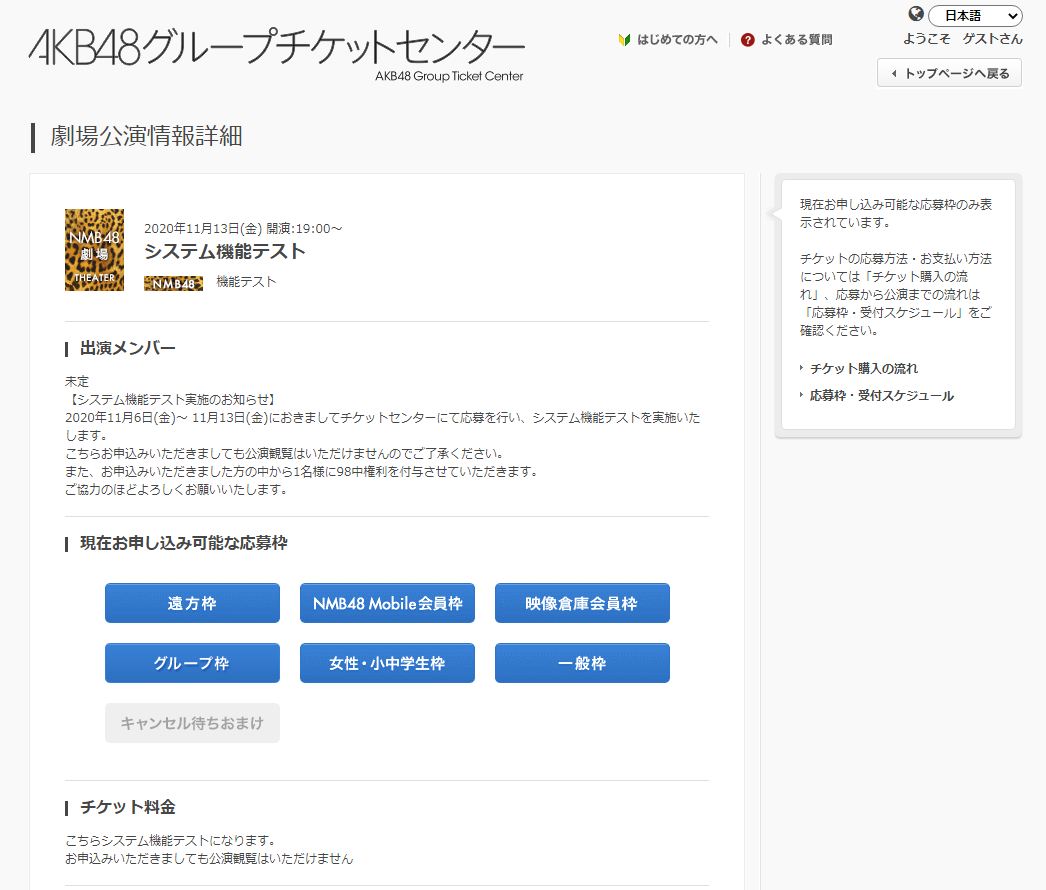
Task: Click the 機能テスト label beside NMB48 badge
Action: pos(245,282)
